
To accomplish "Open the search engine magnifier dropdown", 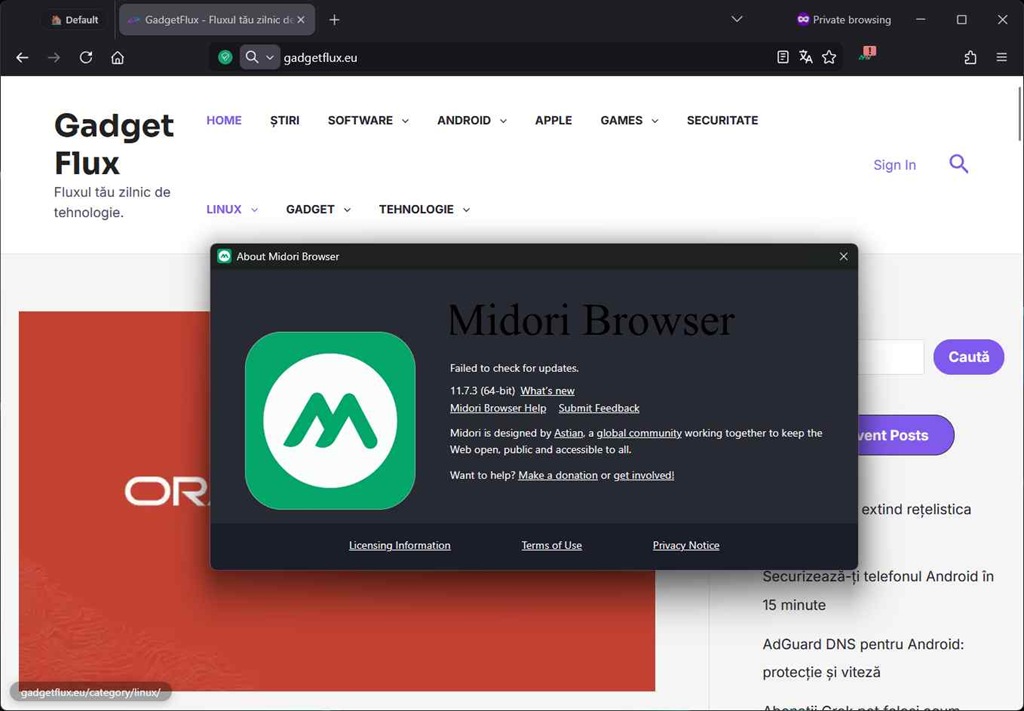I will pyautogui.click(x=259, y=57).
